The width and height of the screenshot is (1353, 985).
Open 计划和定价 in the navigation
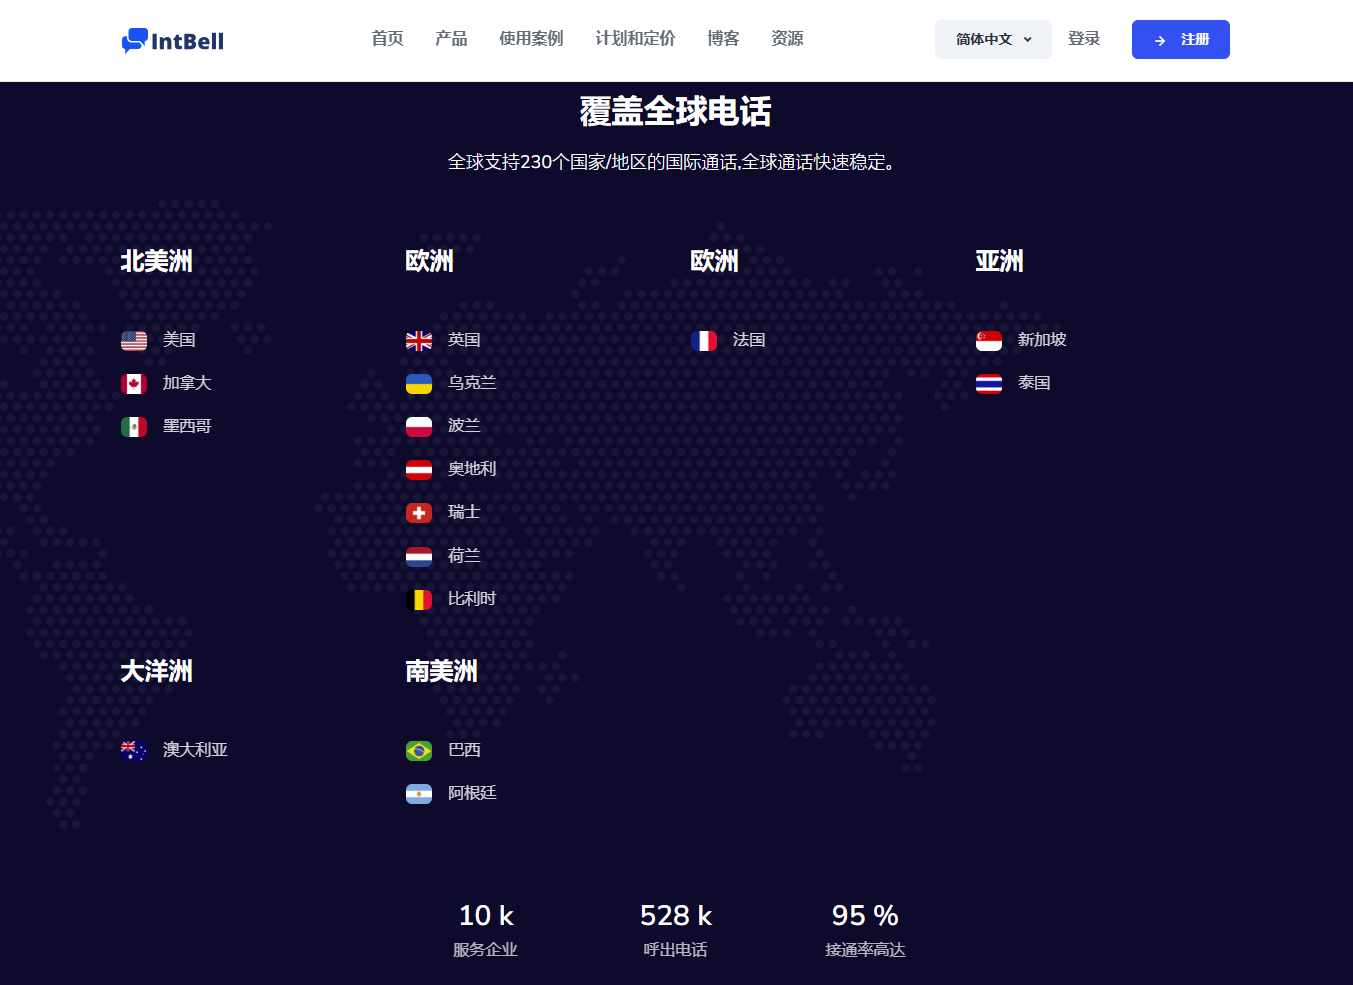[x=635, y=39]
